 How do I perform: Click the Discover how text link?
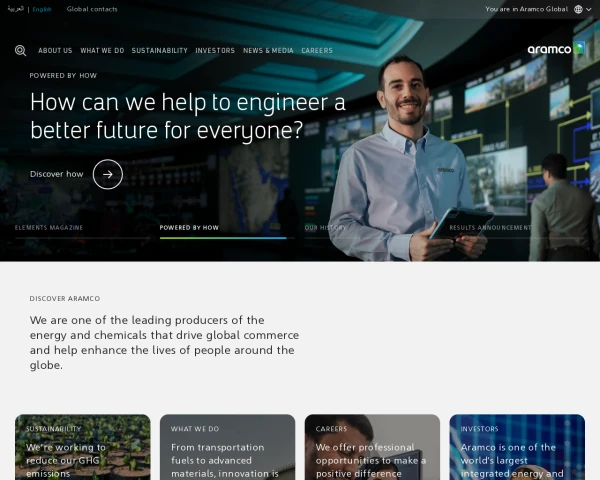click(x=57, y=174)
